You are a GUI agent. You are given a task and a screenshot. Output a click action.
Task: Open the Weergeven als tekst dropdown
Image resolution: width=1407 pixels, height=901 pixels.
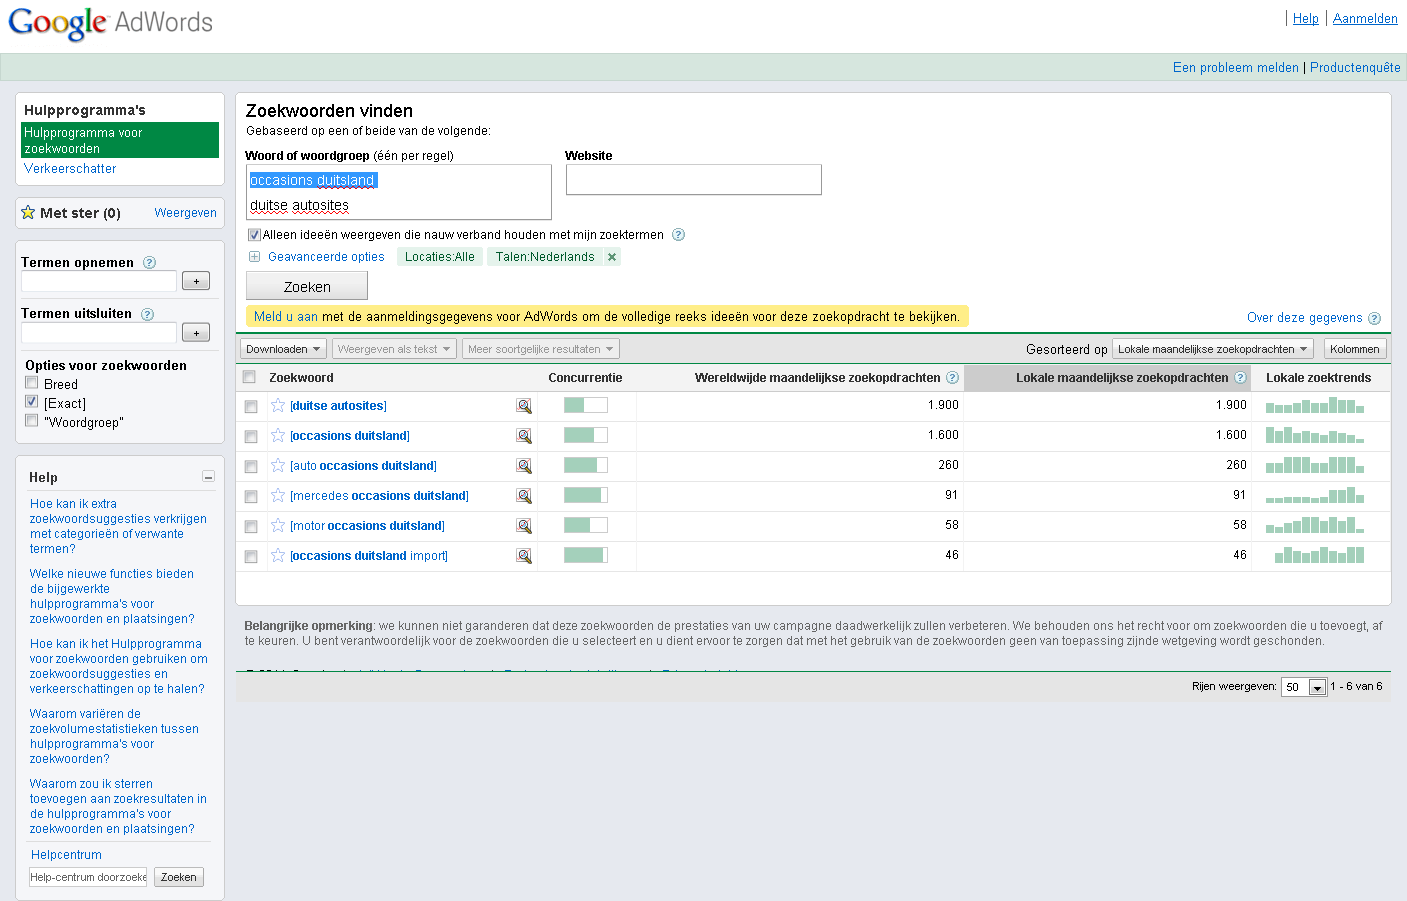[x=394, y=349]
